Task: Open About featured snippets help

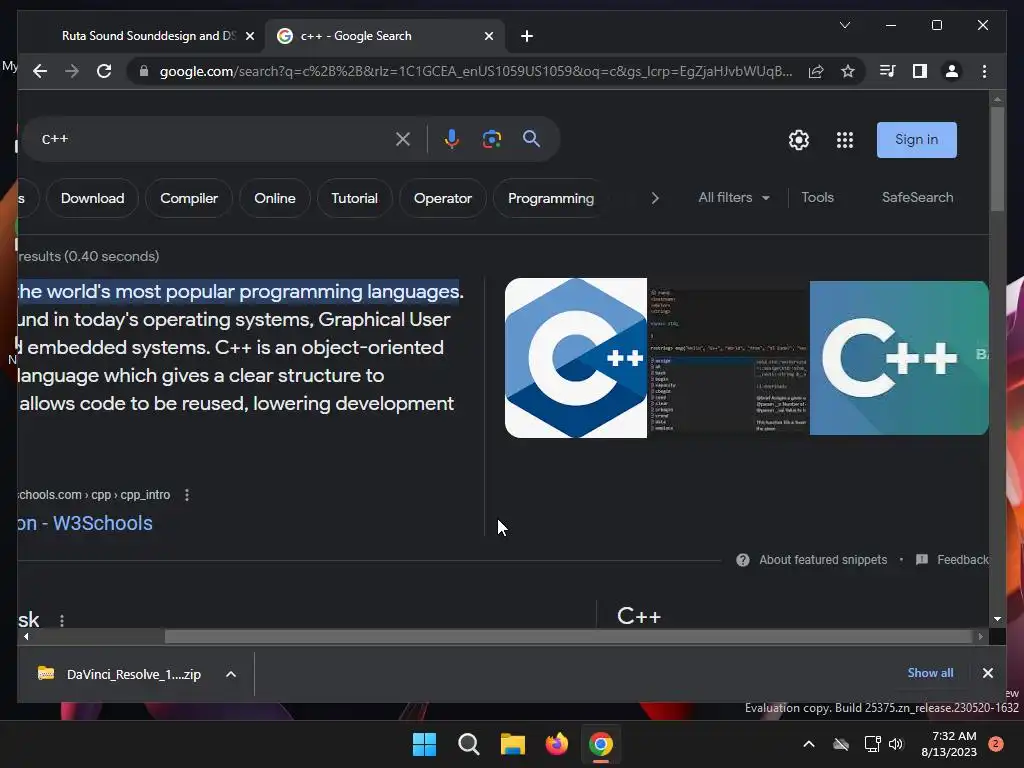Action: [812, 560]
